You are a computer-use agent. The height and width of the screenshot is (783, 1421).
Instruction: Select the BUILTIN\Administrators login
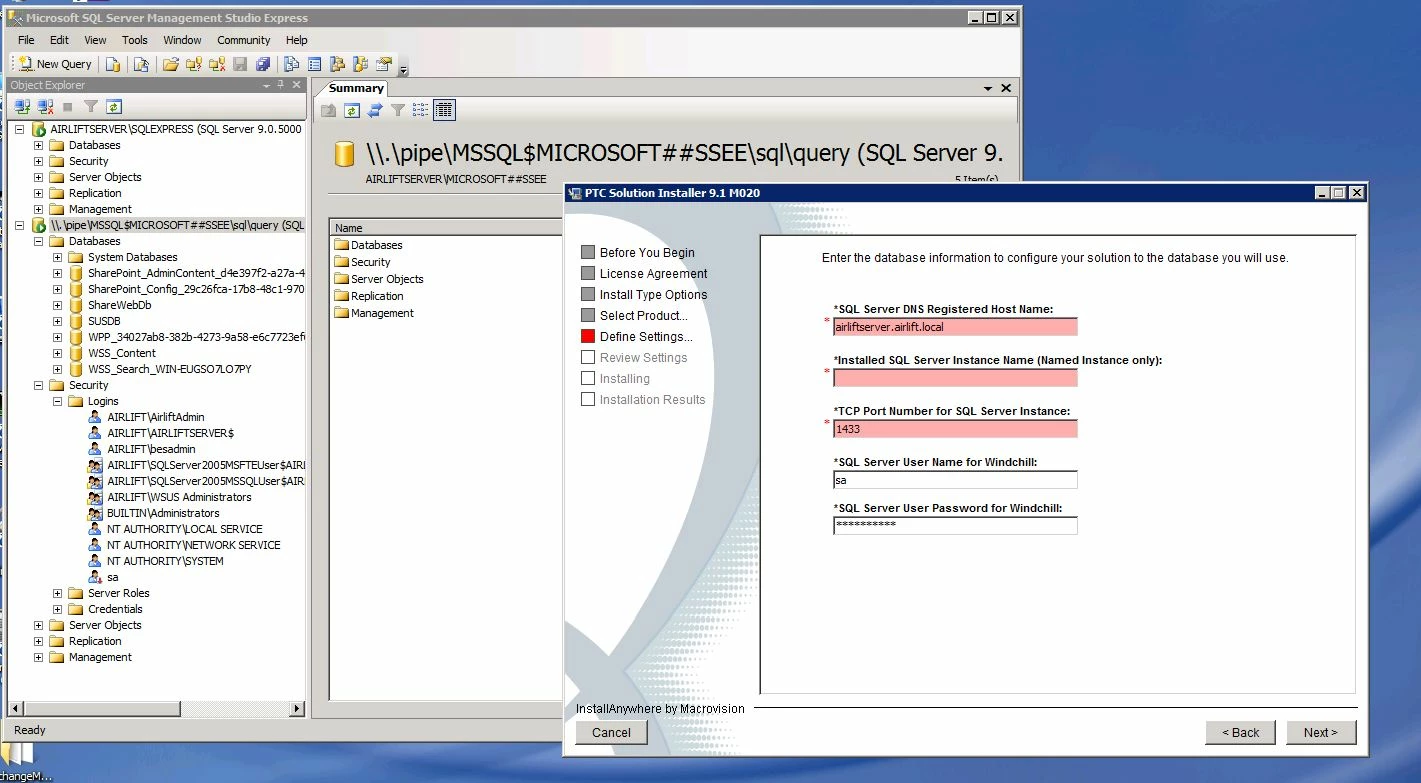[x=163, y=513]
